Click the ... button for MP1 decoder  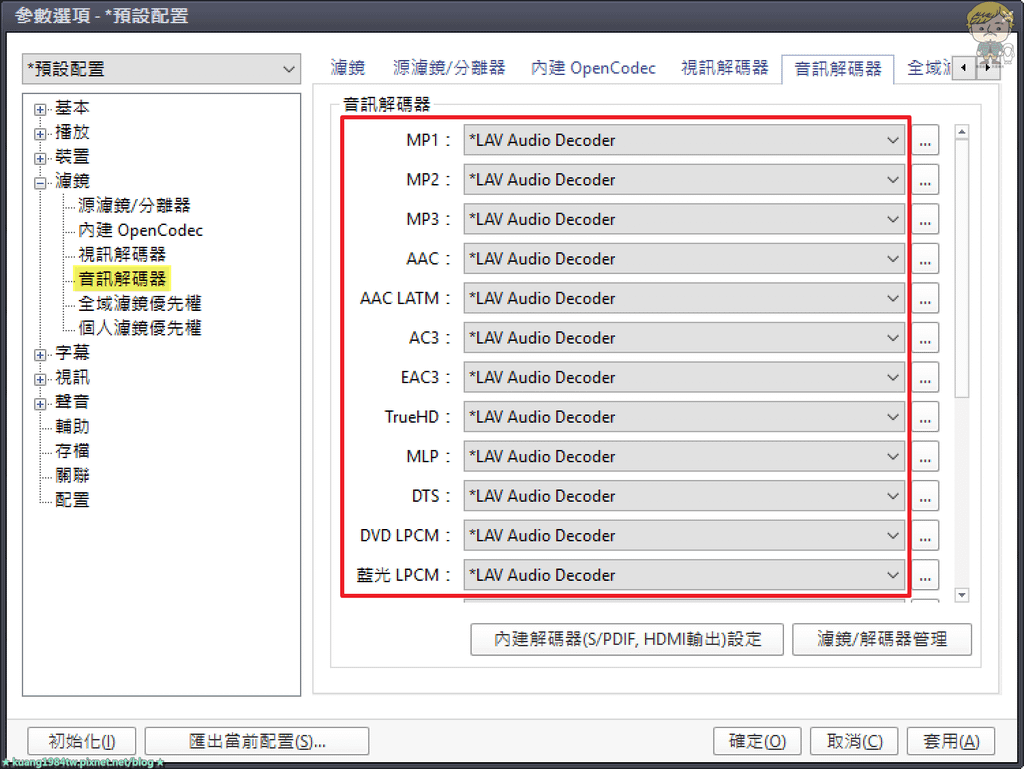pos(925,140)
